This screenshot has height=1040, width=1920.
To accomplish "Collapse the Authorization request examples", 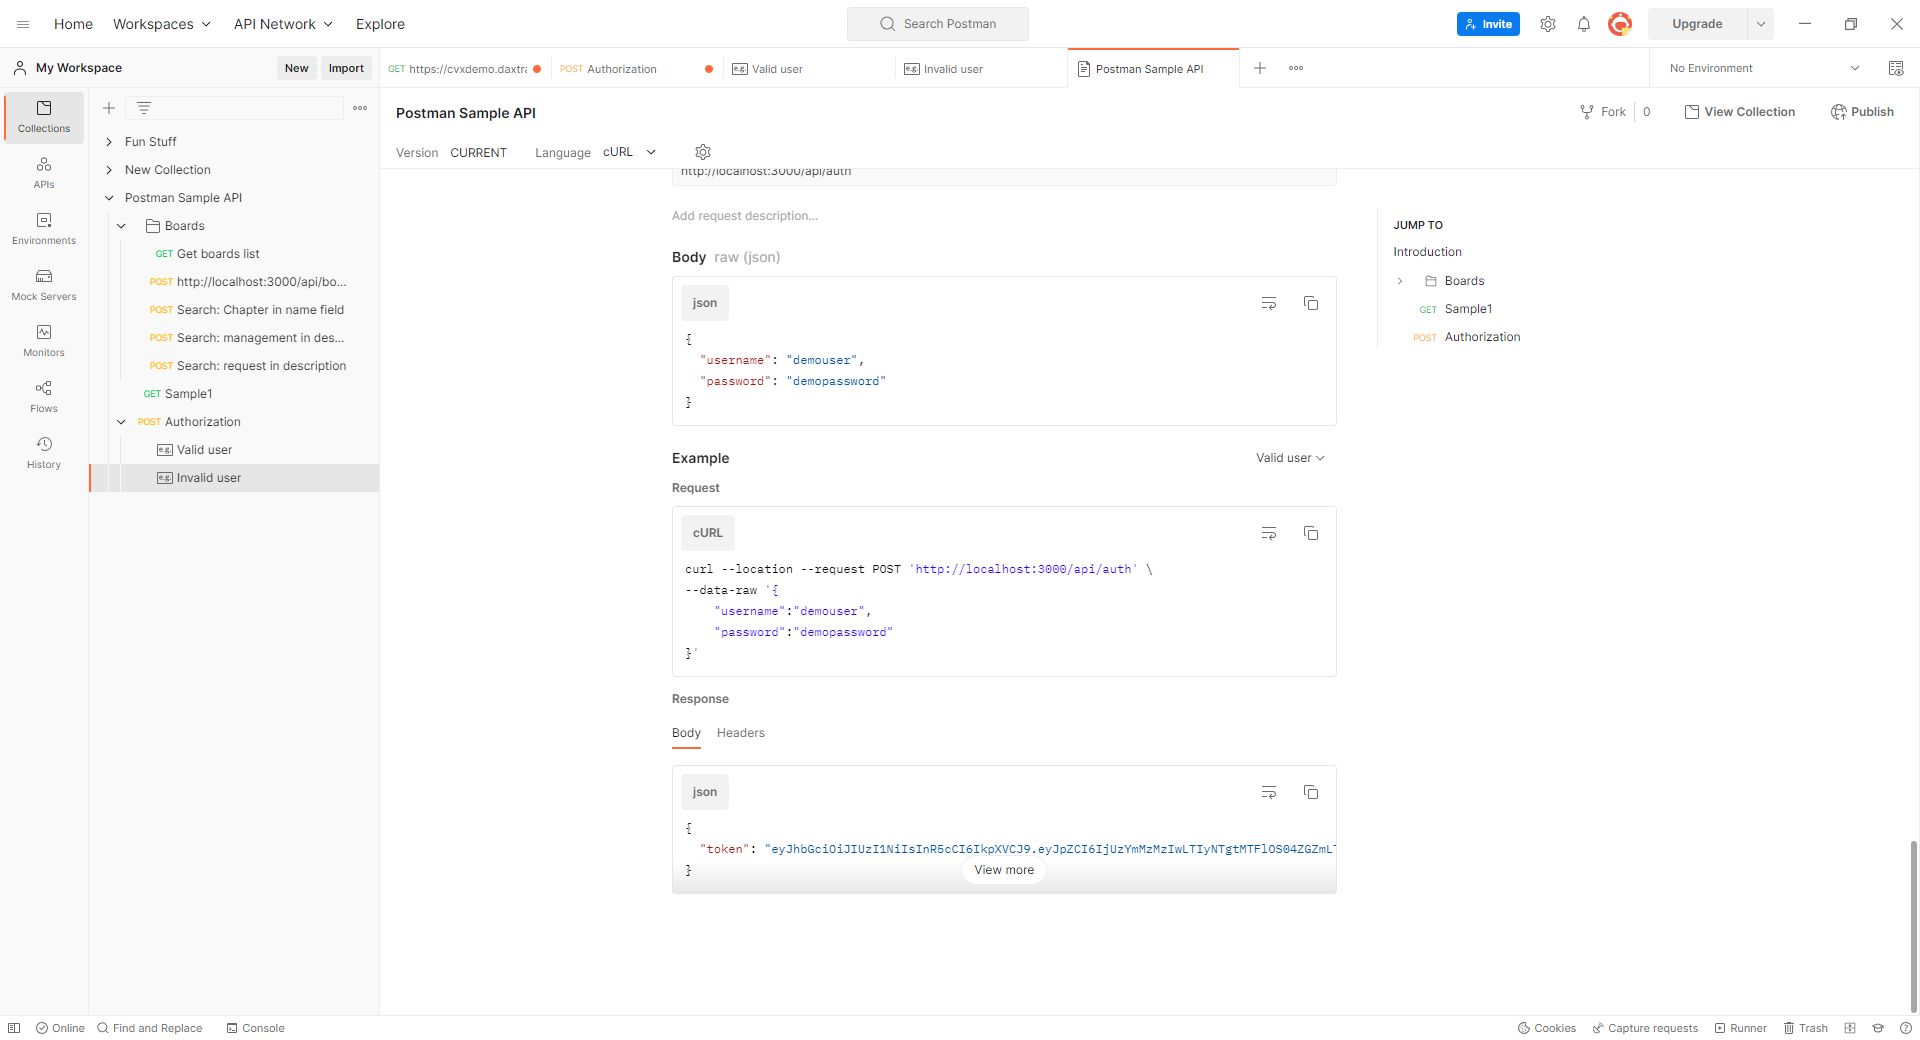I will pos(121,422).
